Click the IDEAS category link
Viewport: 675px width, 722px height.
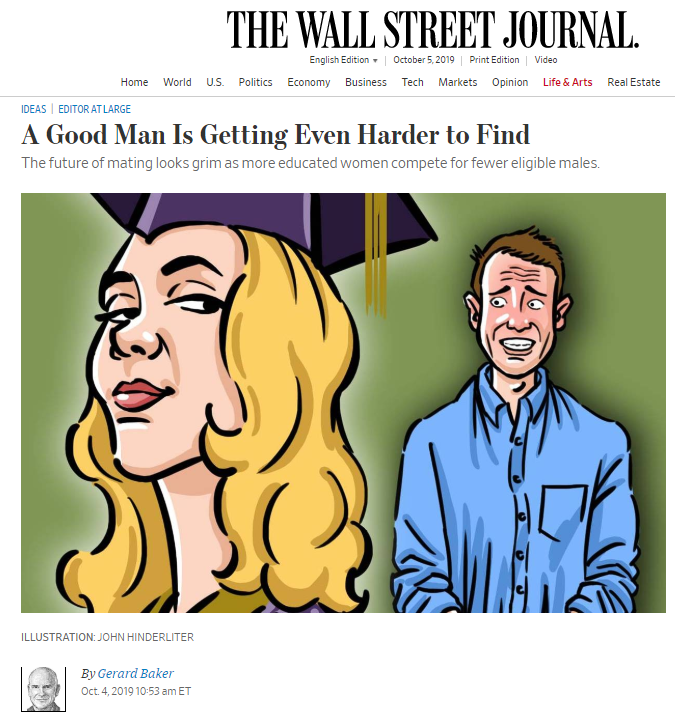pos(34,109)
